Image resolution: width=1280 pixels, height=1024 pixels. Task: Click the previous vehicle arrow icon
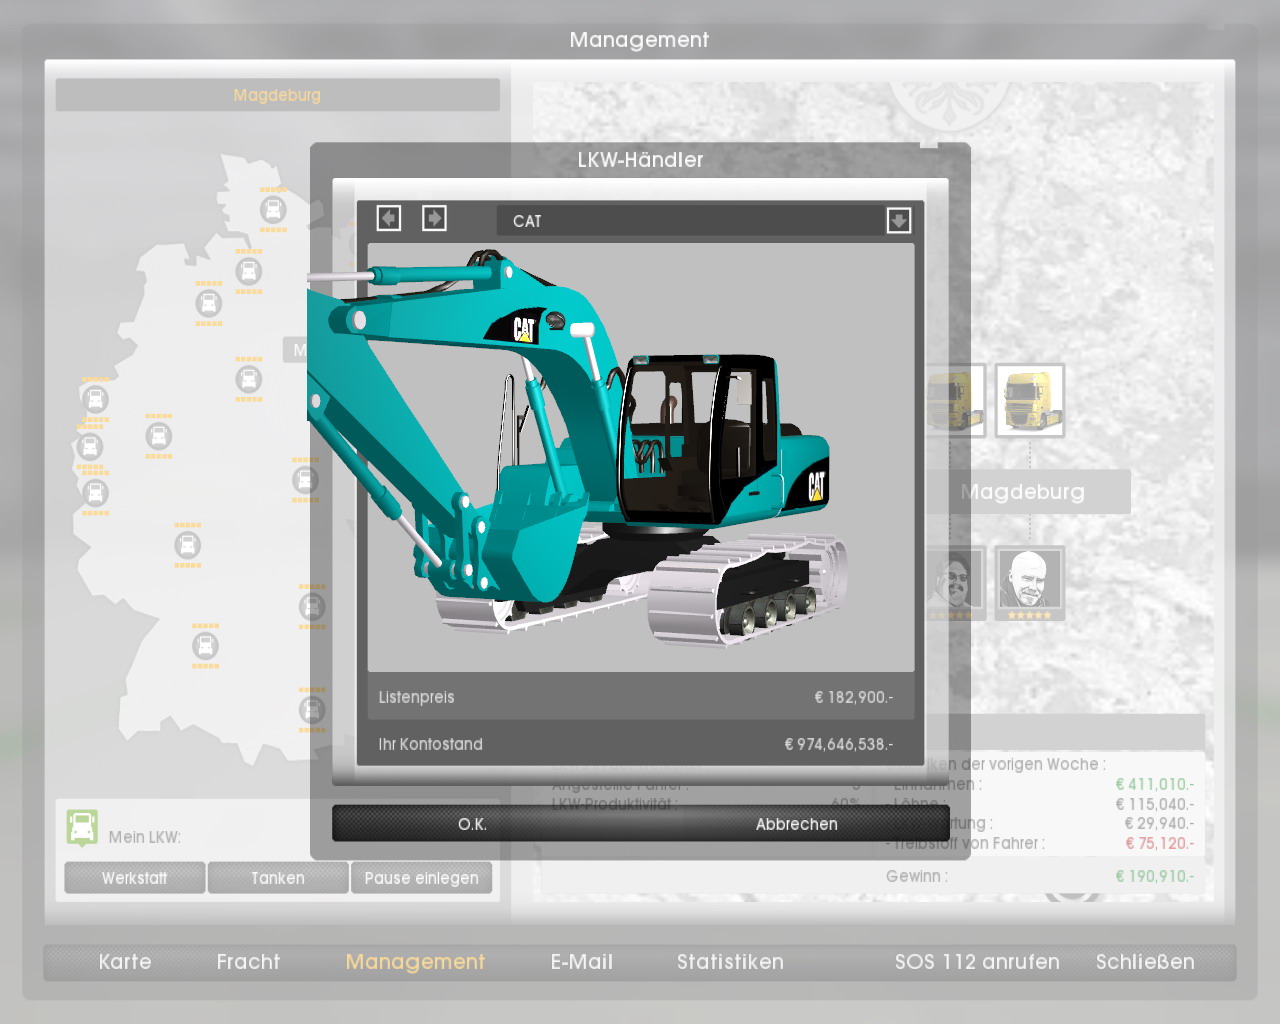(x=389, y=218)
